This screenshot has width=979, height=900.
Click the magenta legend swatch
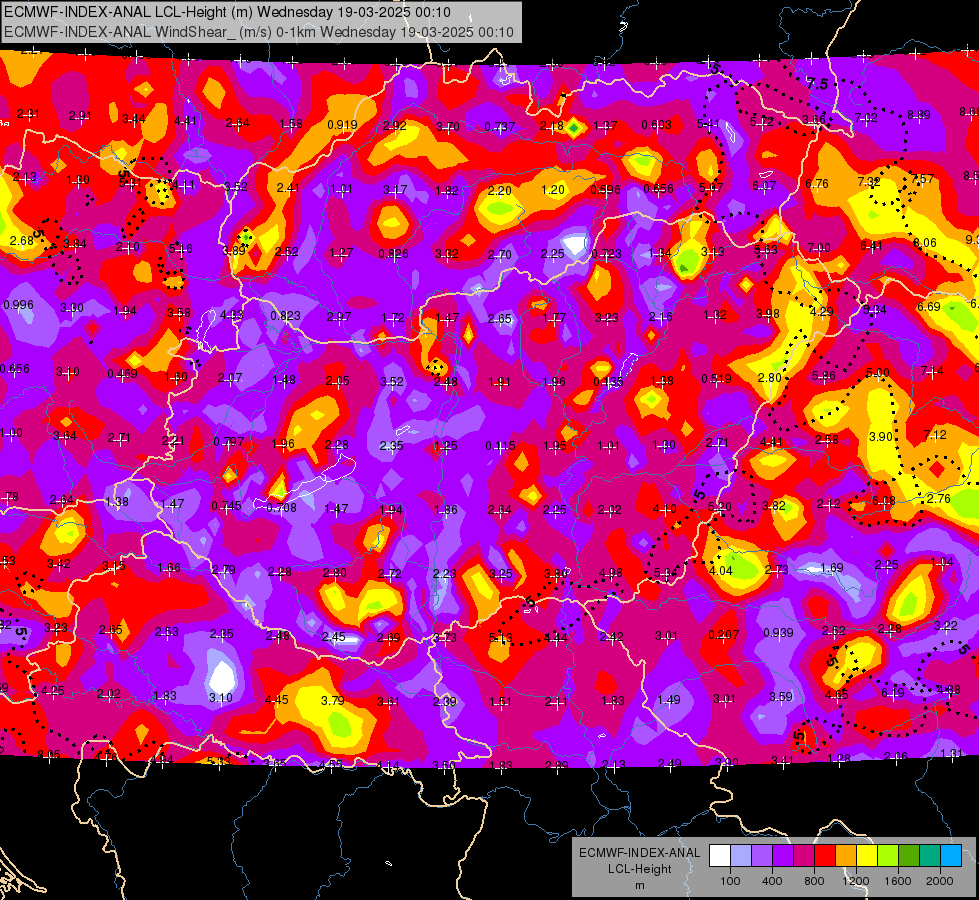[804, 856]
